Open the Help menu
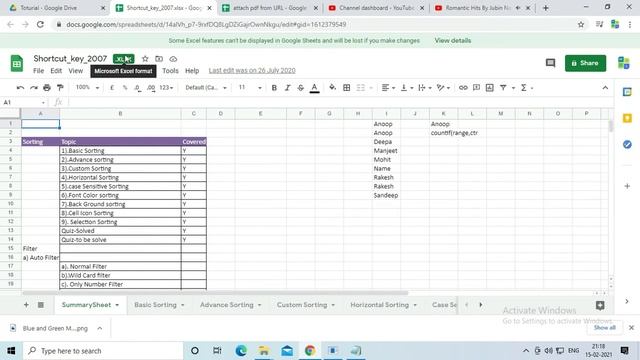The image size is (640, 360). click(192, 71)
